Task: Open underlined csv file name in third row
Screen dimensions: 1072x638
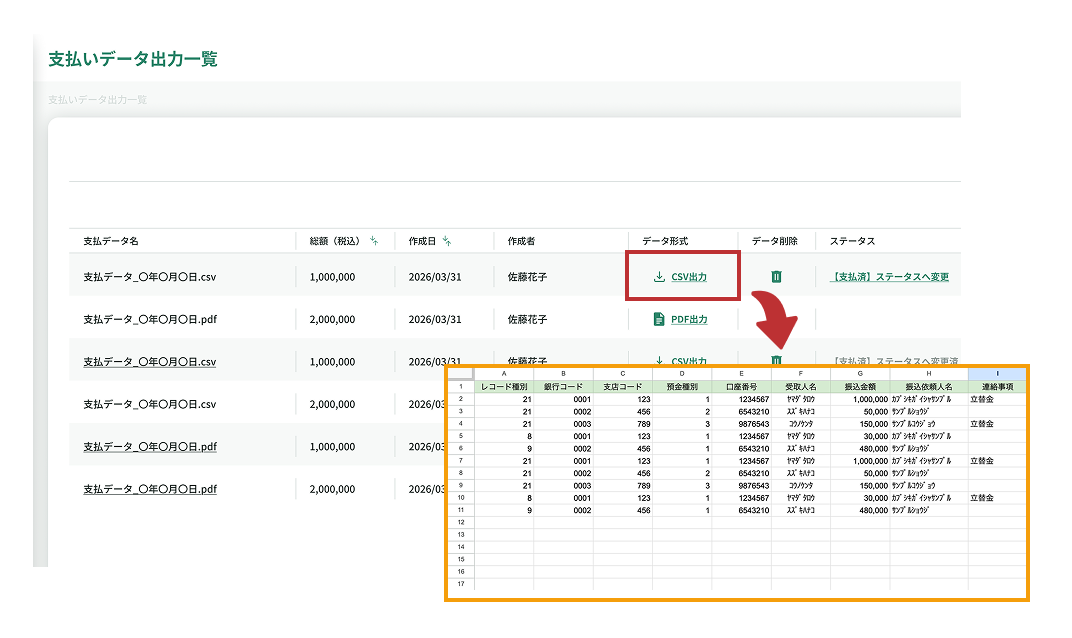Action: [150, 362]
